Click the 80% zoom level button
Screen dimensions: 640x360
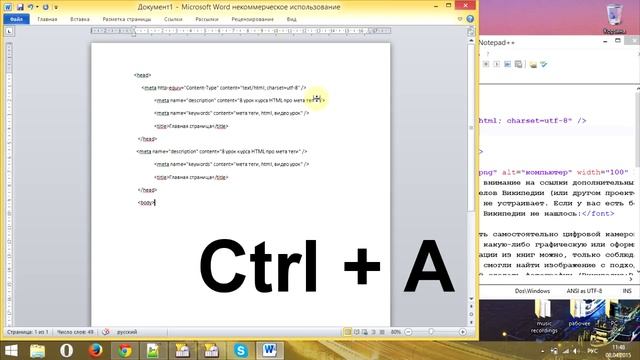(x=396, y=332)
